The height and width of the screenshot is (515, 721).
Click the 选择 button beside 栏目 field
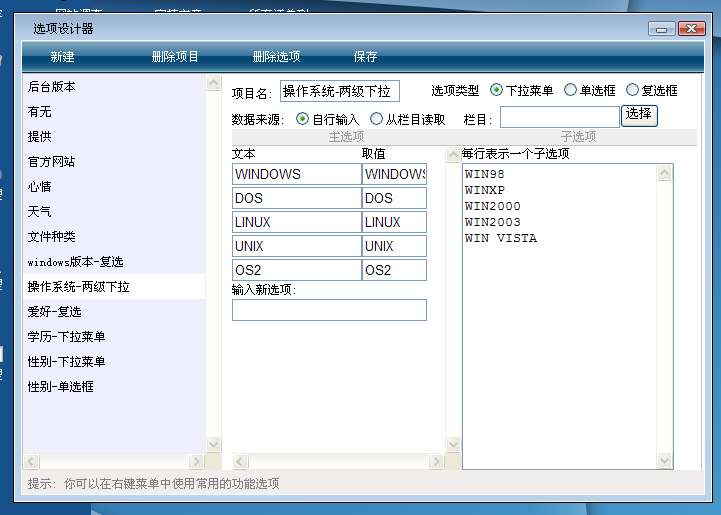coord(639,115)
